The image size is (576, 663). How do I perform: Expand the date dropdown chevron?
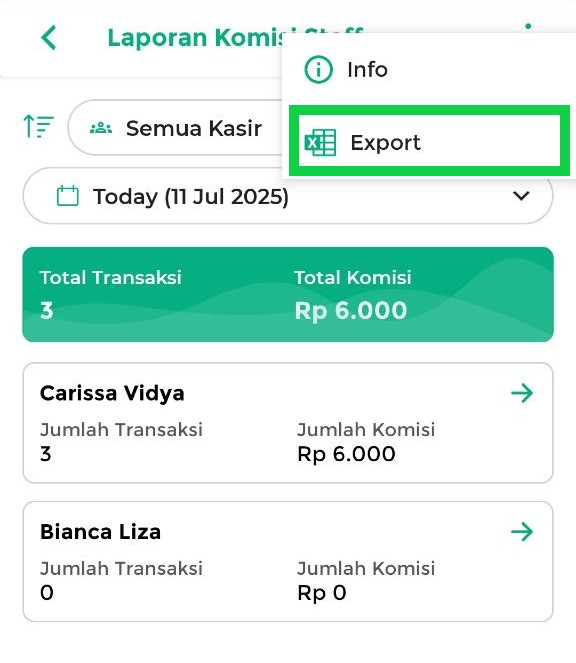click(521, 196)
